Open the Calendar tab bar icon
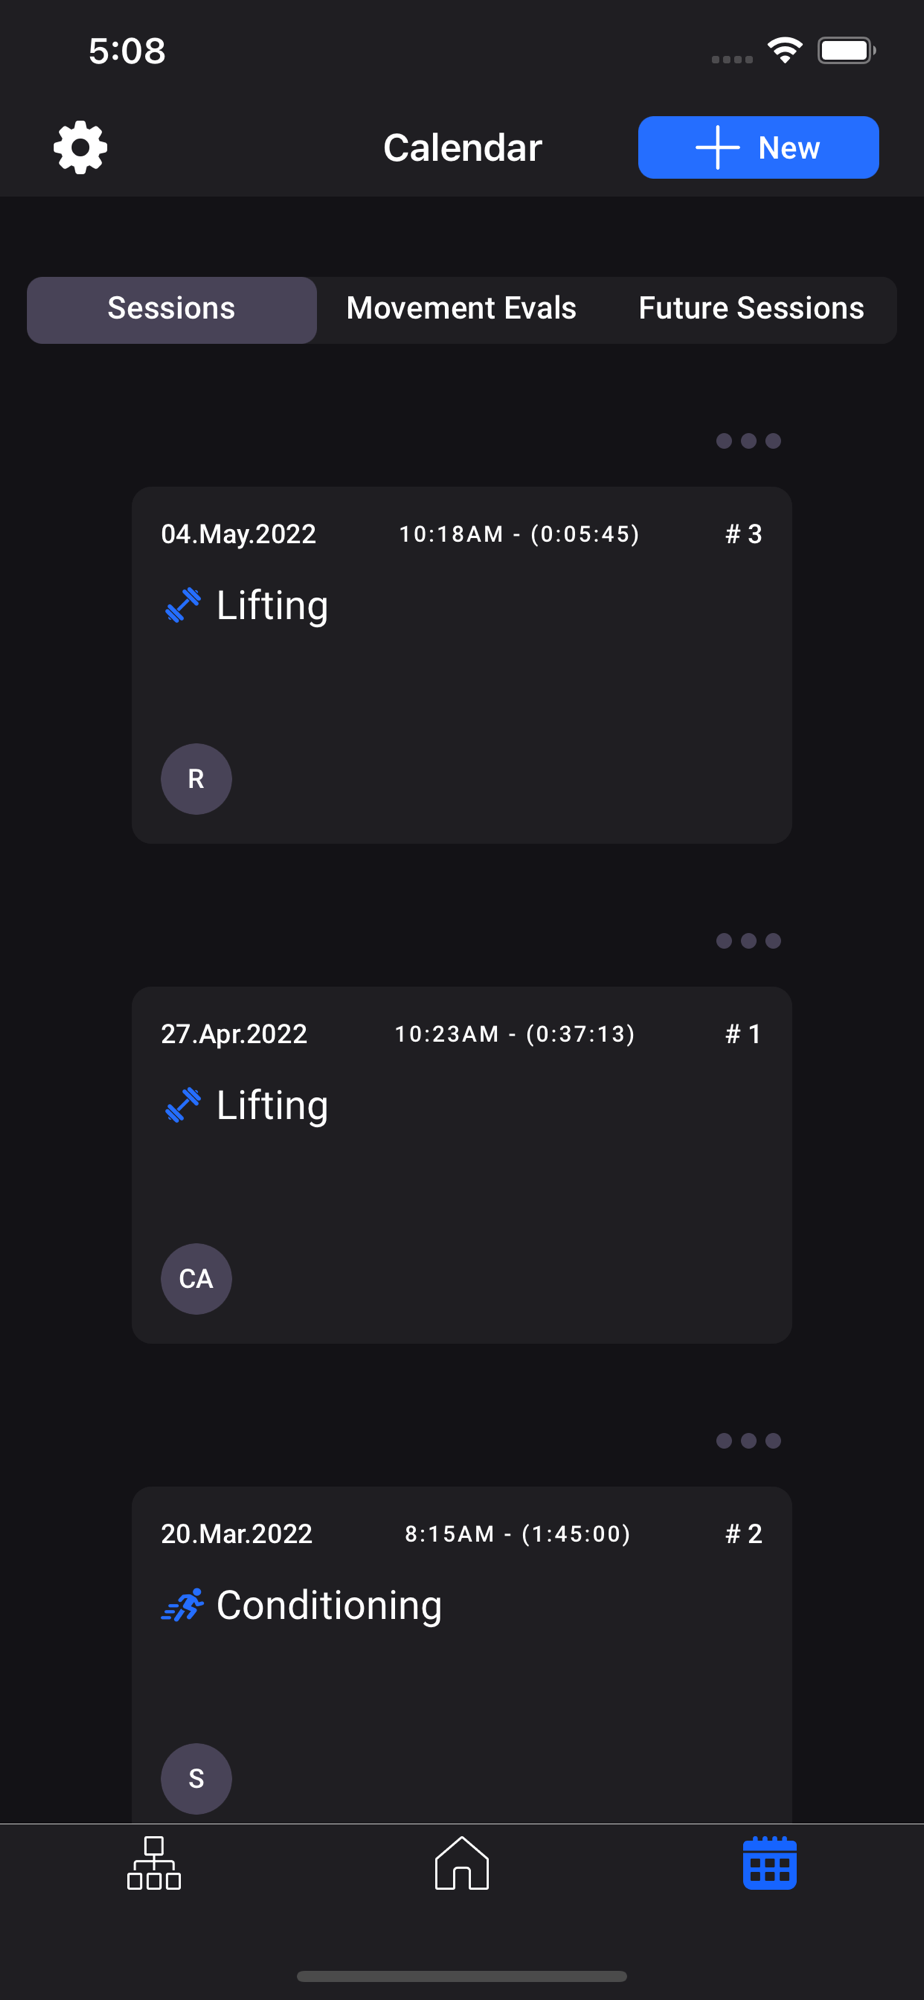 (x=769, y=1863)
